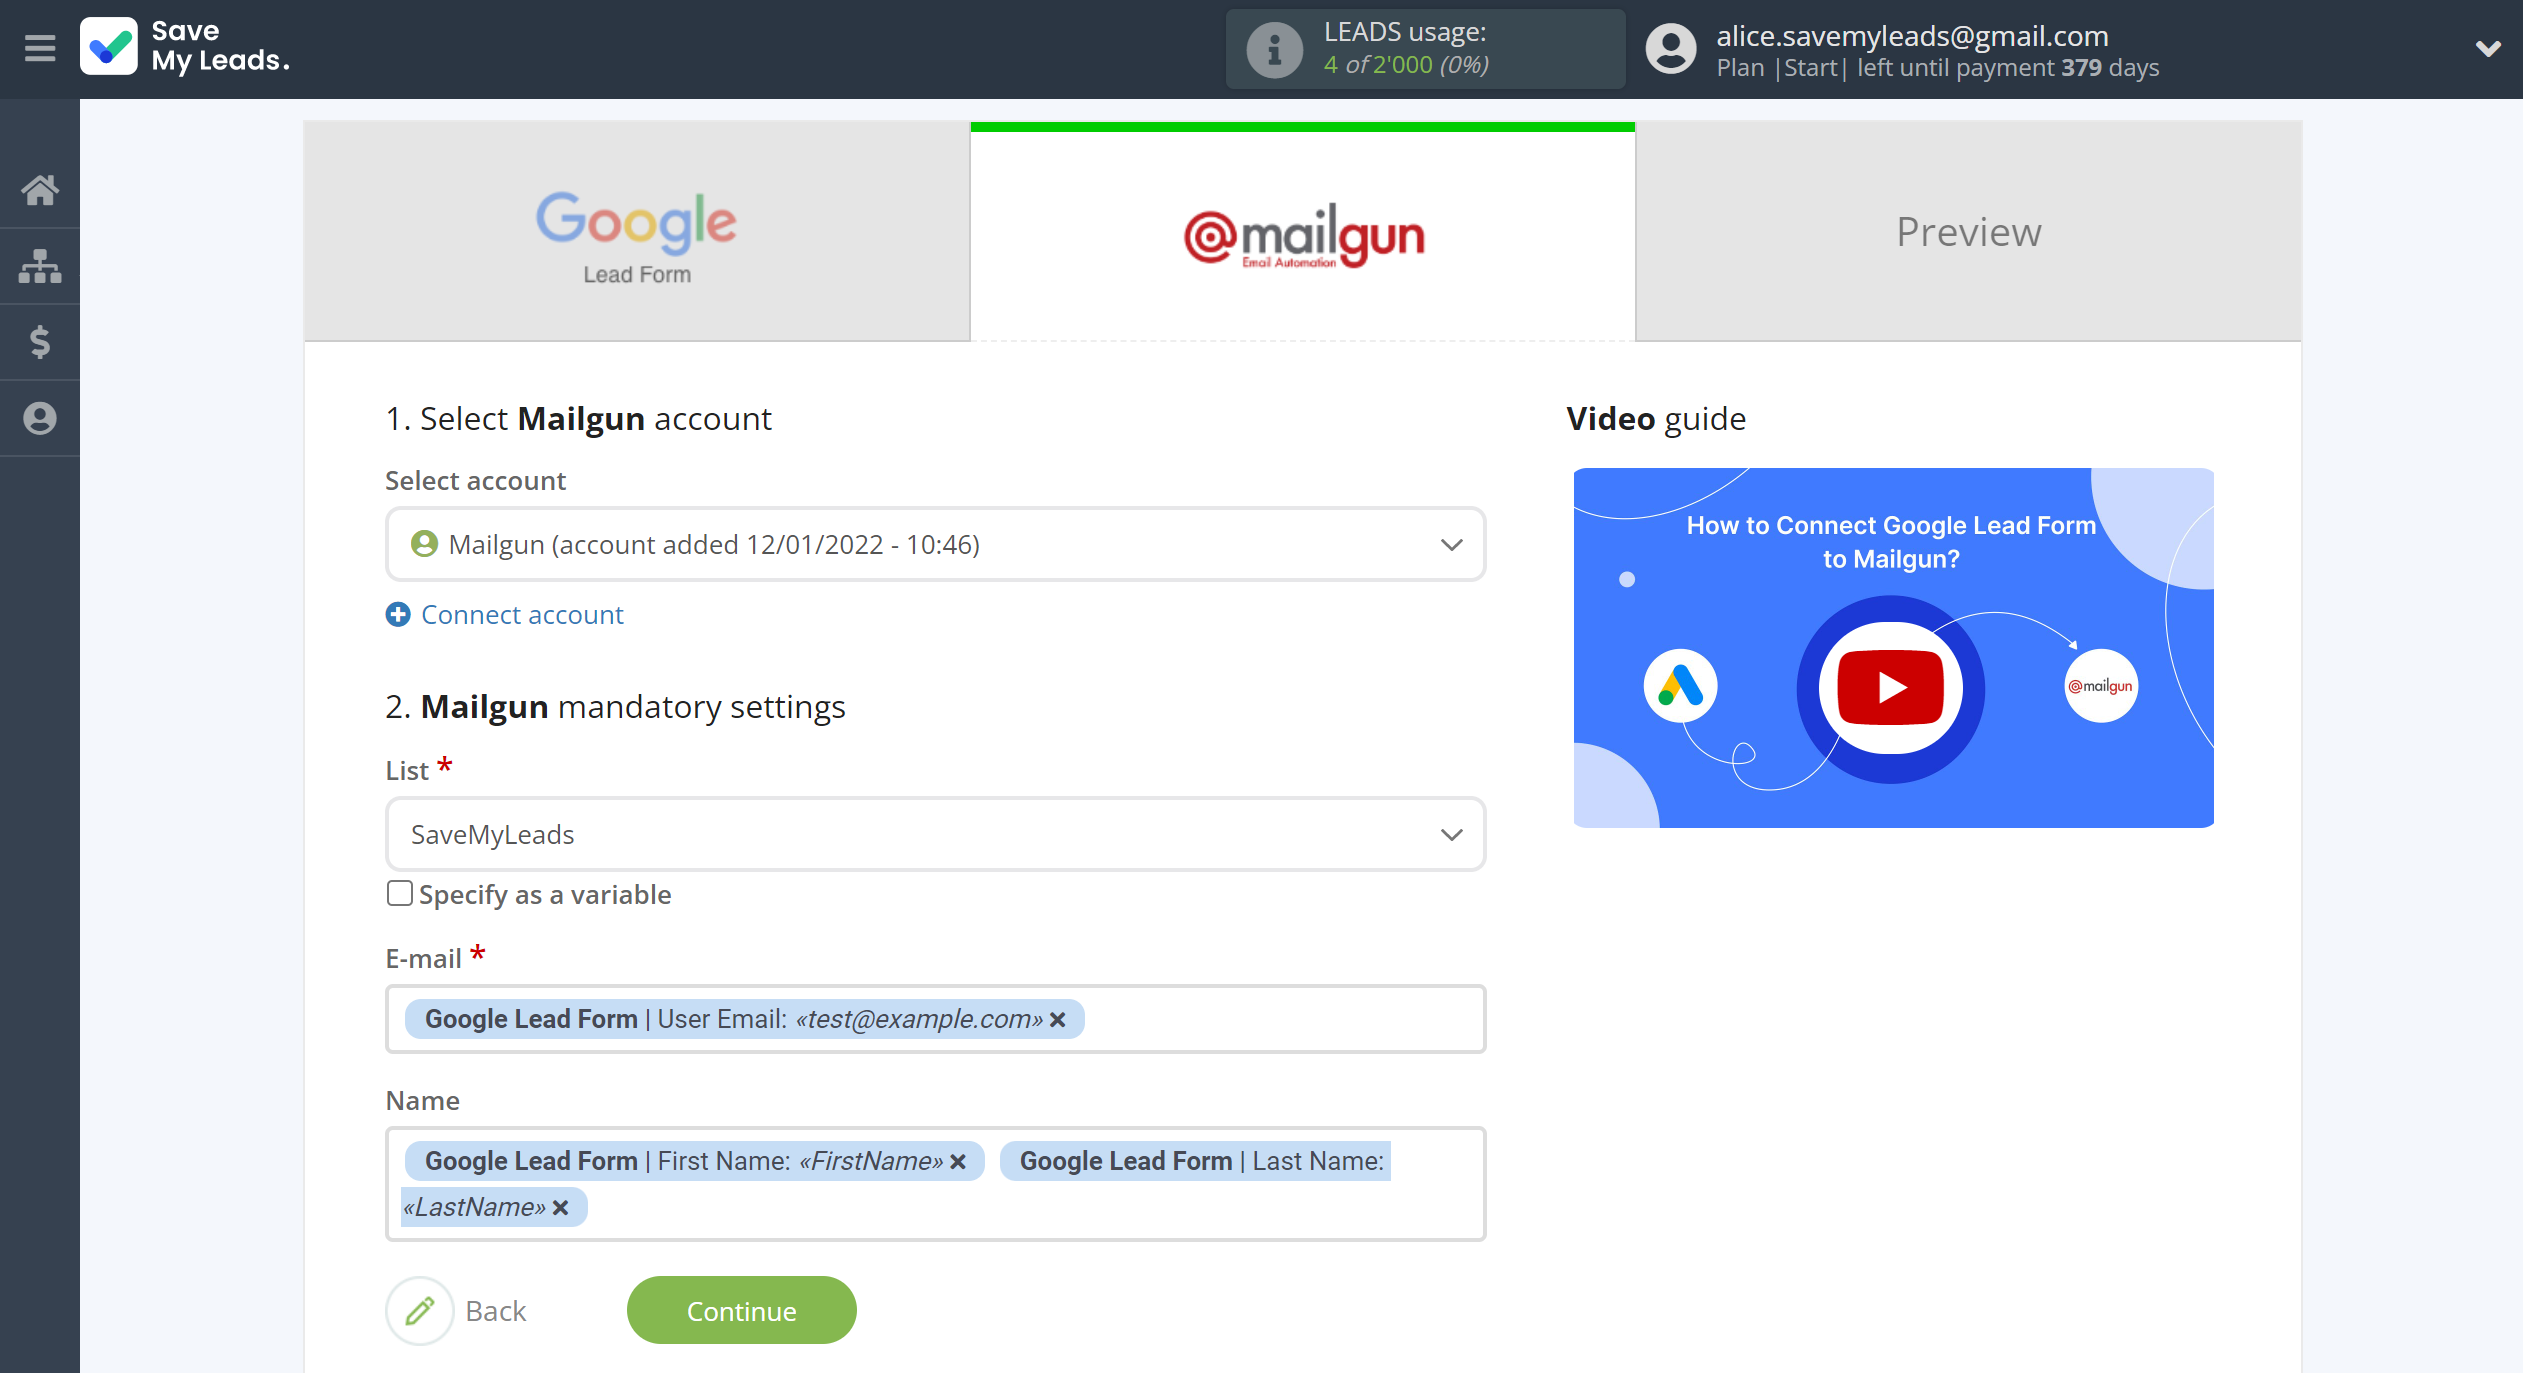Click the Google Lead Form First Name tag
Image resolution: width=2523 pixels, height=1373 pixels.
[694, 1161]
